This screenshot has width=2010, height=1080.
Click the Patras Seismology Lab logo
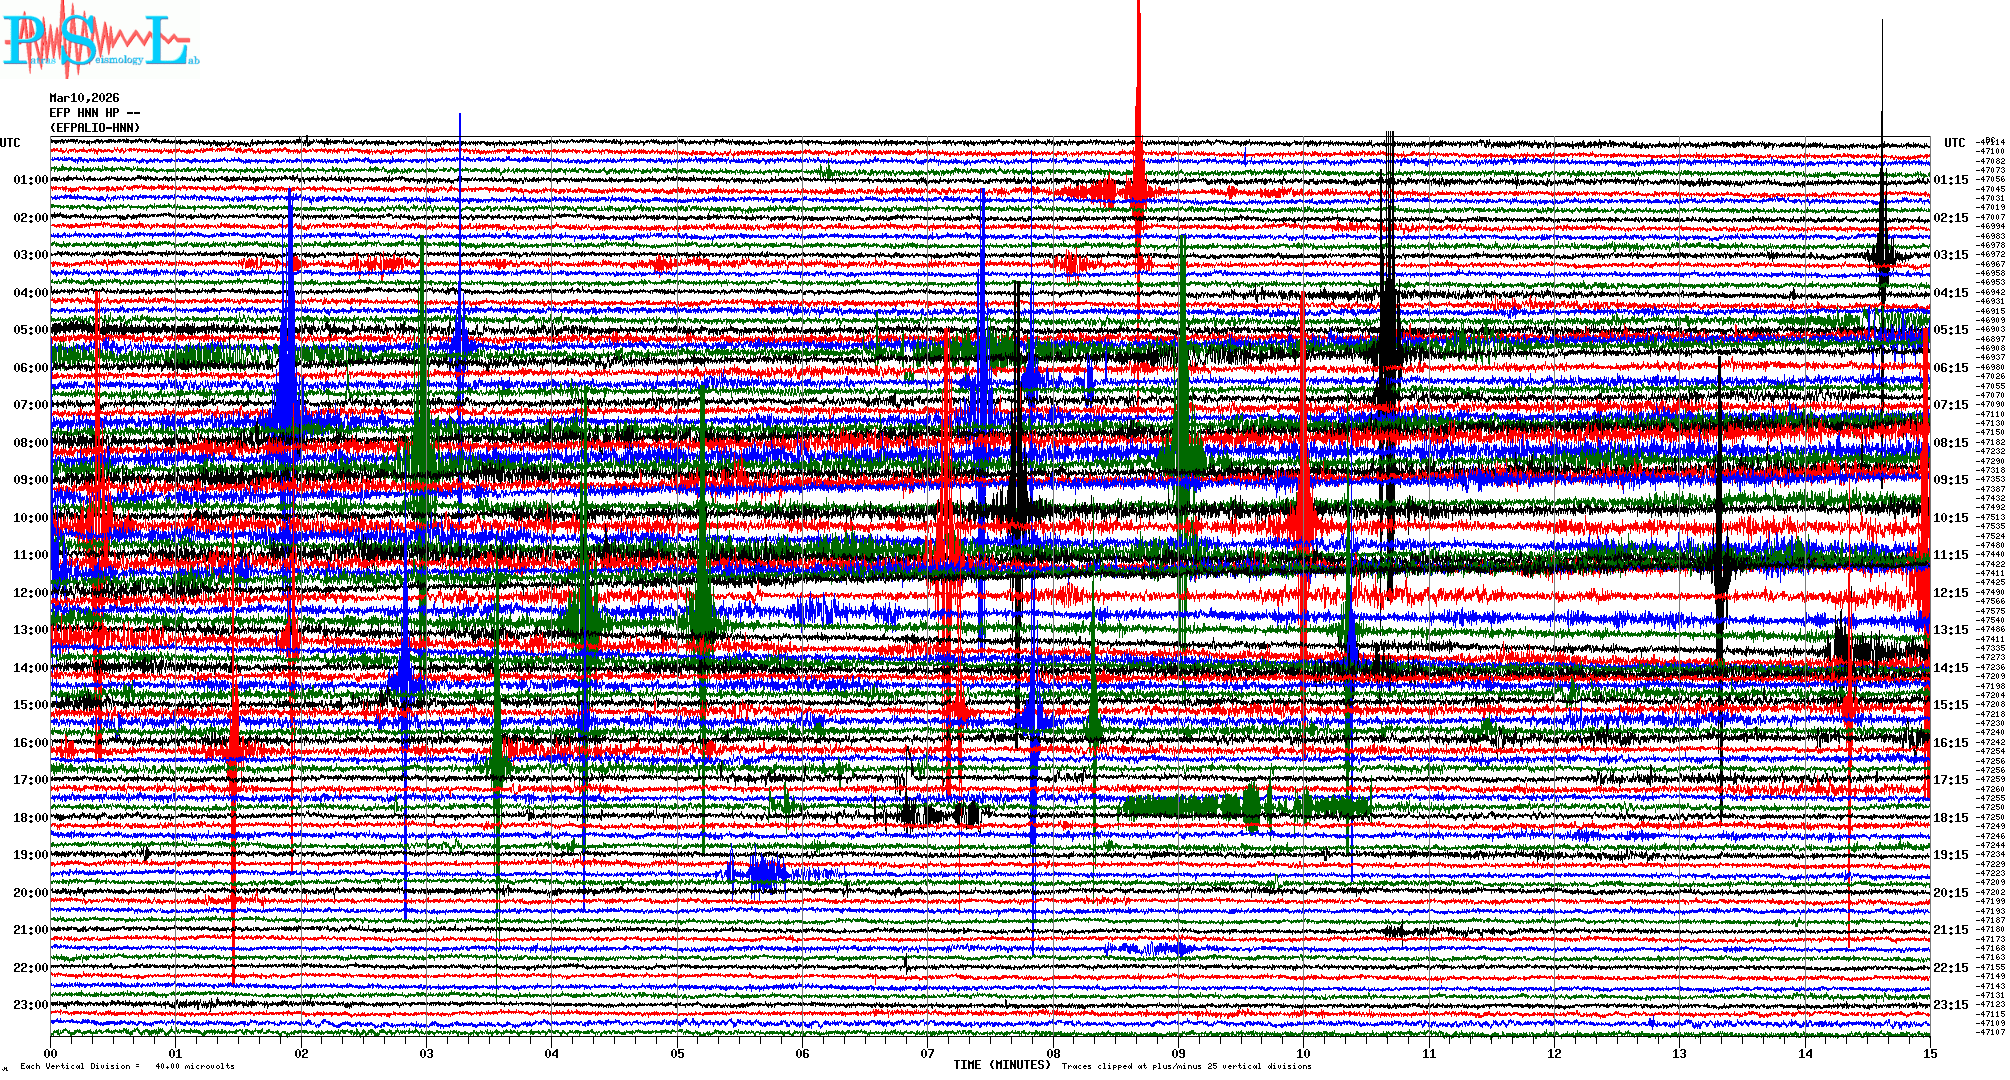(x=100, y=40)
